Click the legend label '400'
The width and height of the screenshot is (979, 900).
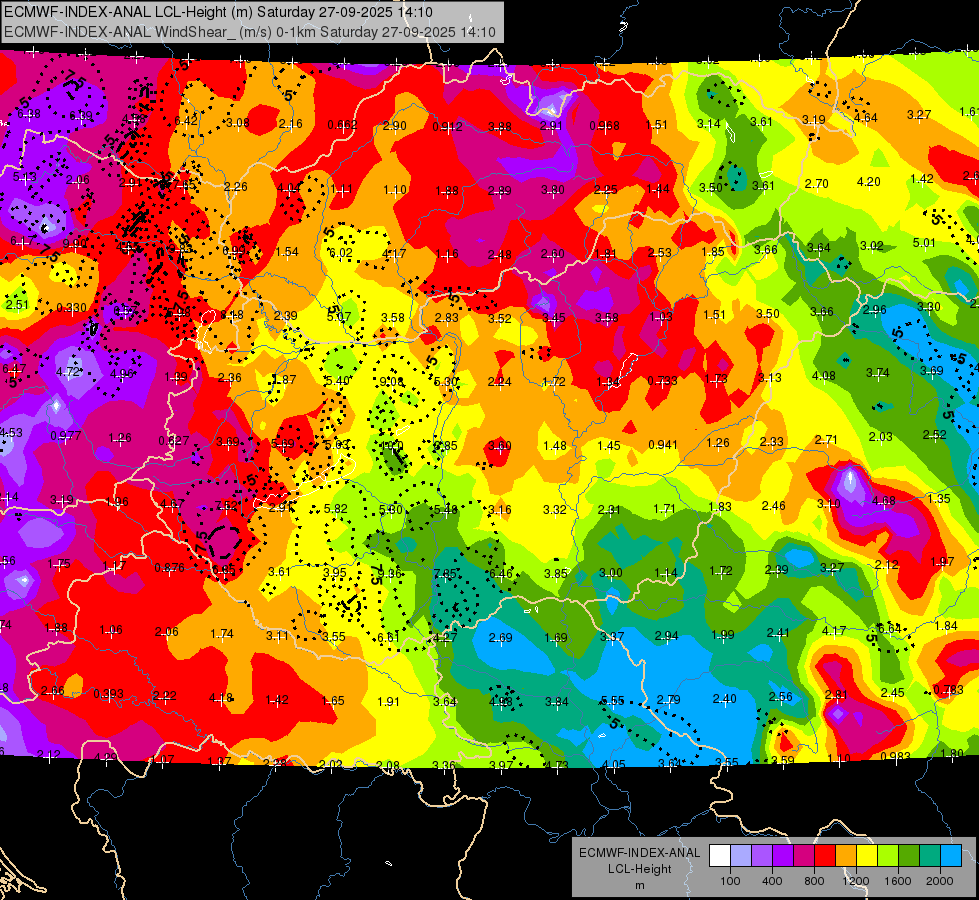coord(772,881)
